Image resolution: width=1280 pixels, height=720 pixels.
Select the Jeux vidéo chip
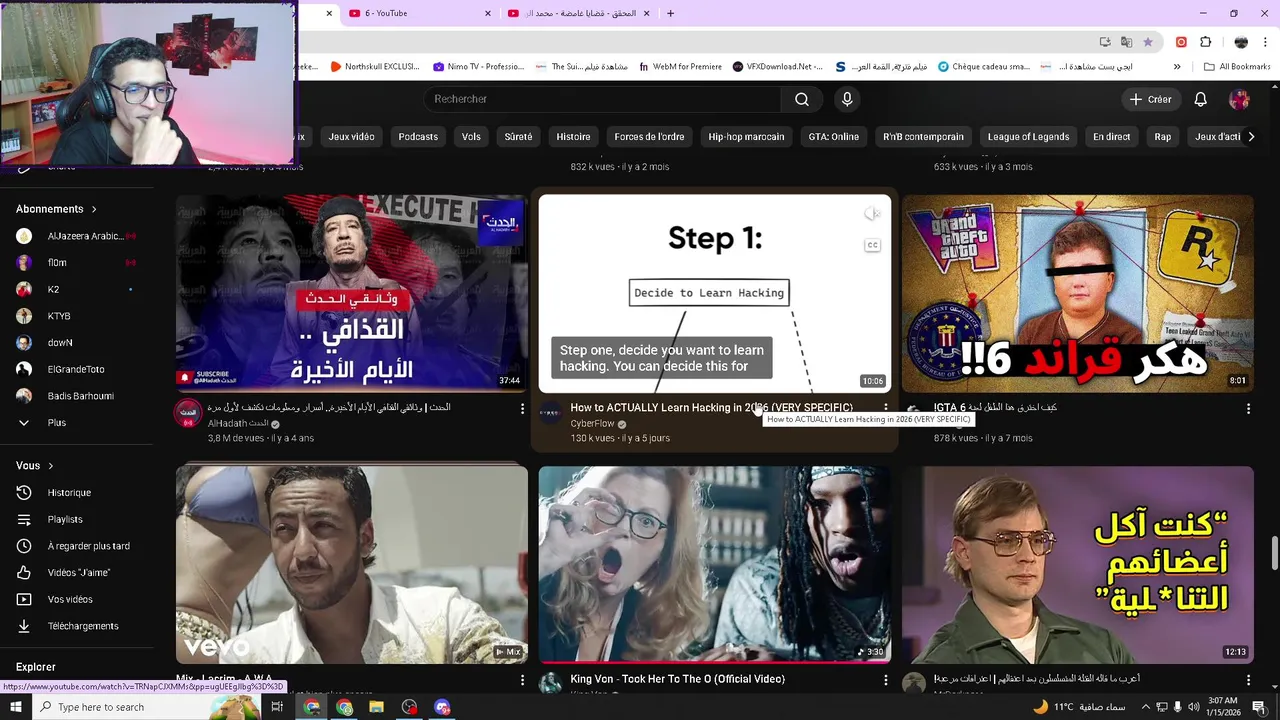[351, 137]
